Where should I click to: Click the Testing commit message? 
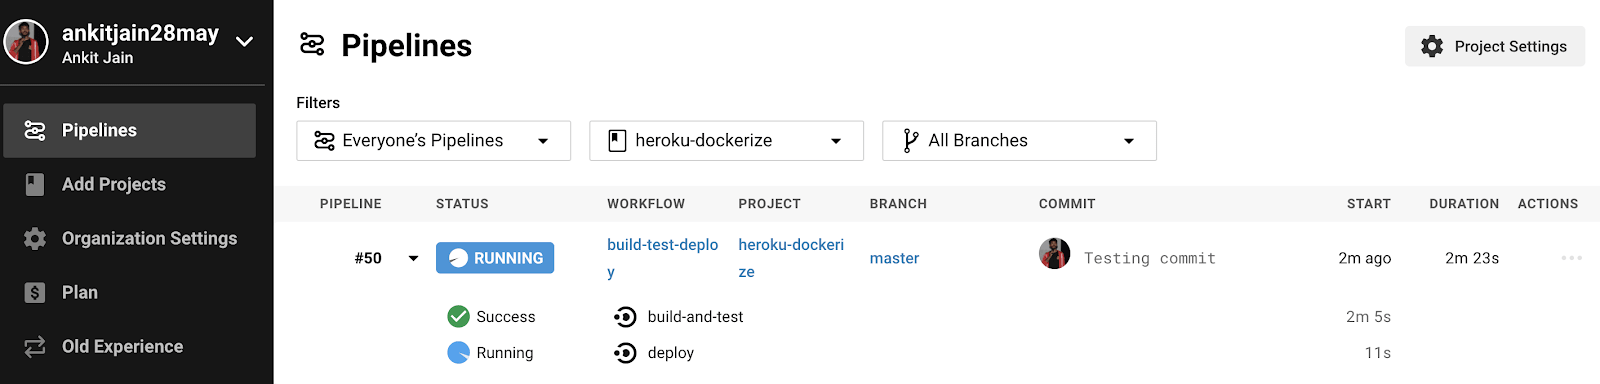pyautogui.click(x=1150, y=258)
